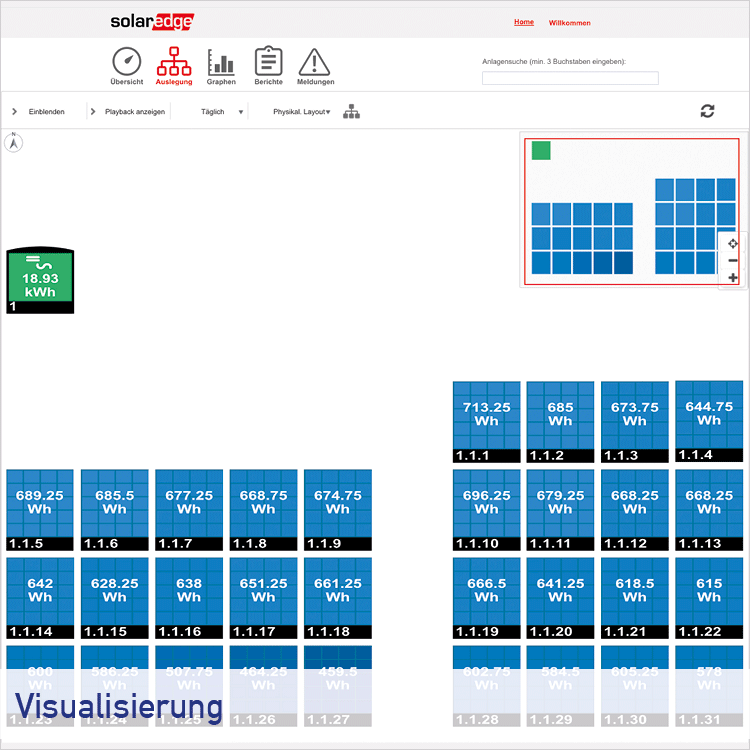Click the refresh icon
The width and height of the screenshot is (750, 750).
(x=708, y=111)
